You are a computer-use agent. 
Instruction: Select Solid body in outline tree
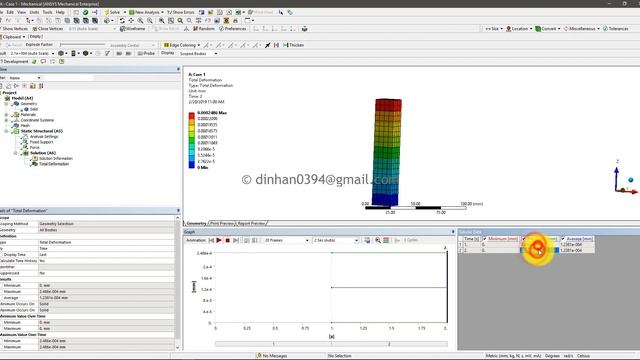pyautogui.click(x=33, y=109)
